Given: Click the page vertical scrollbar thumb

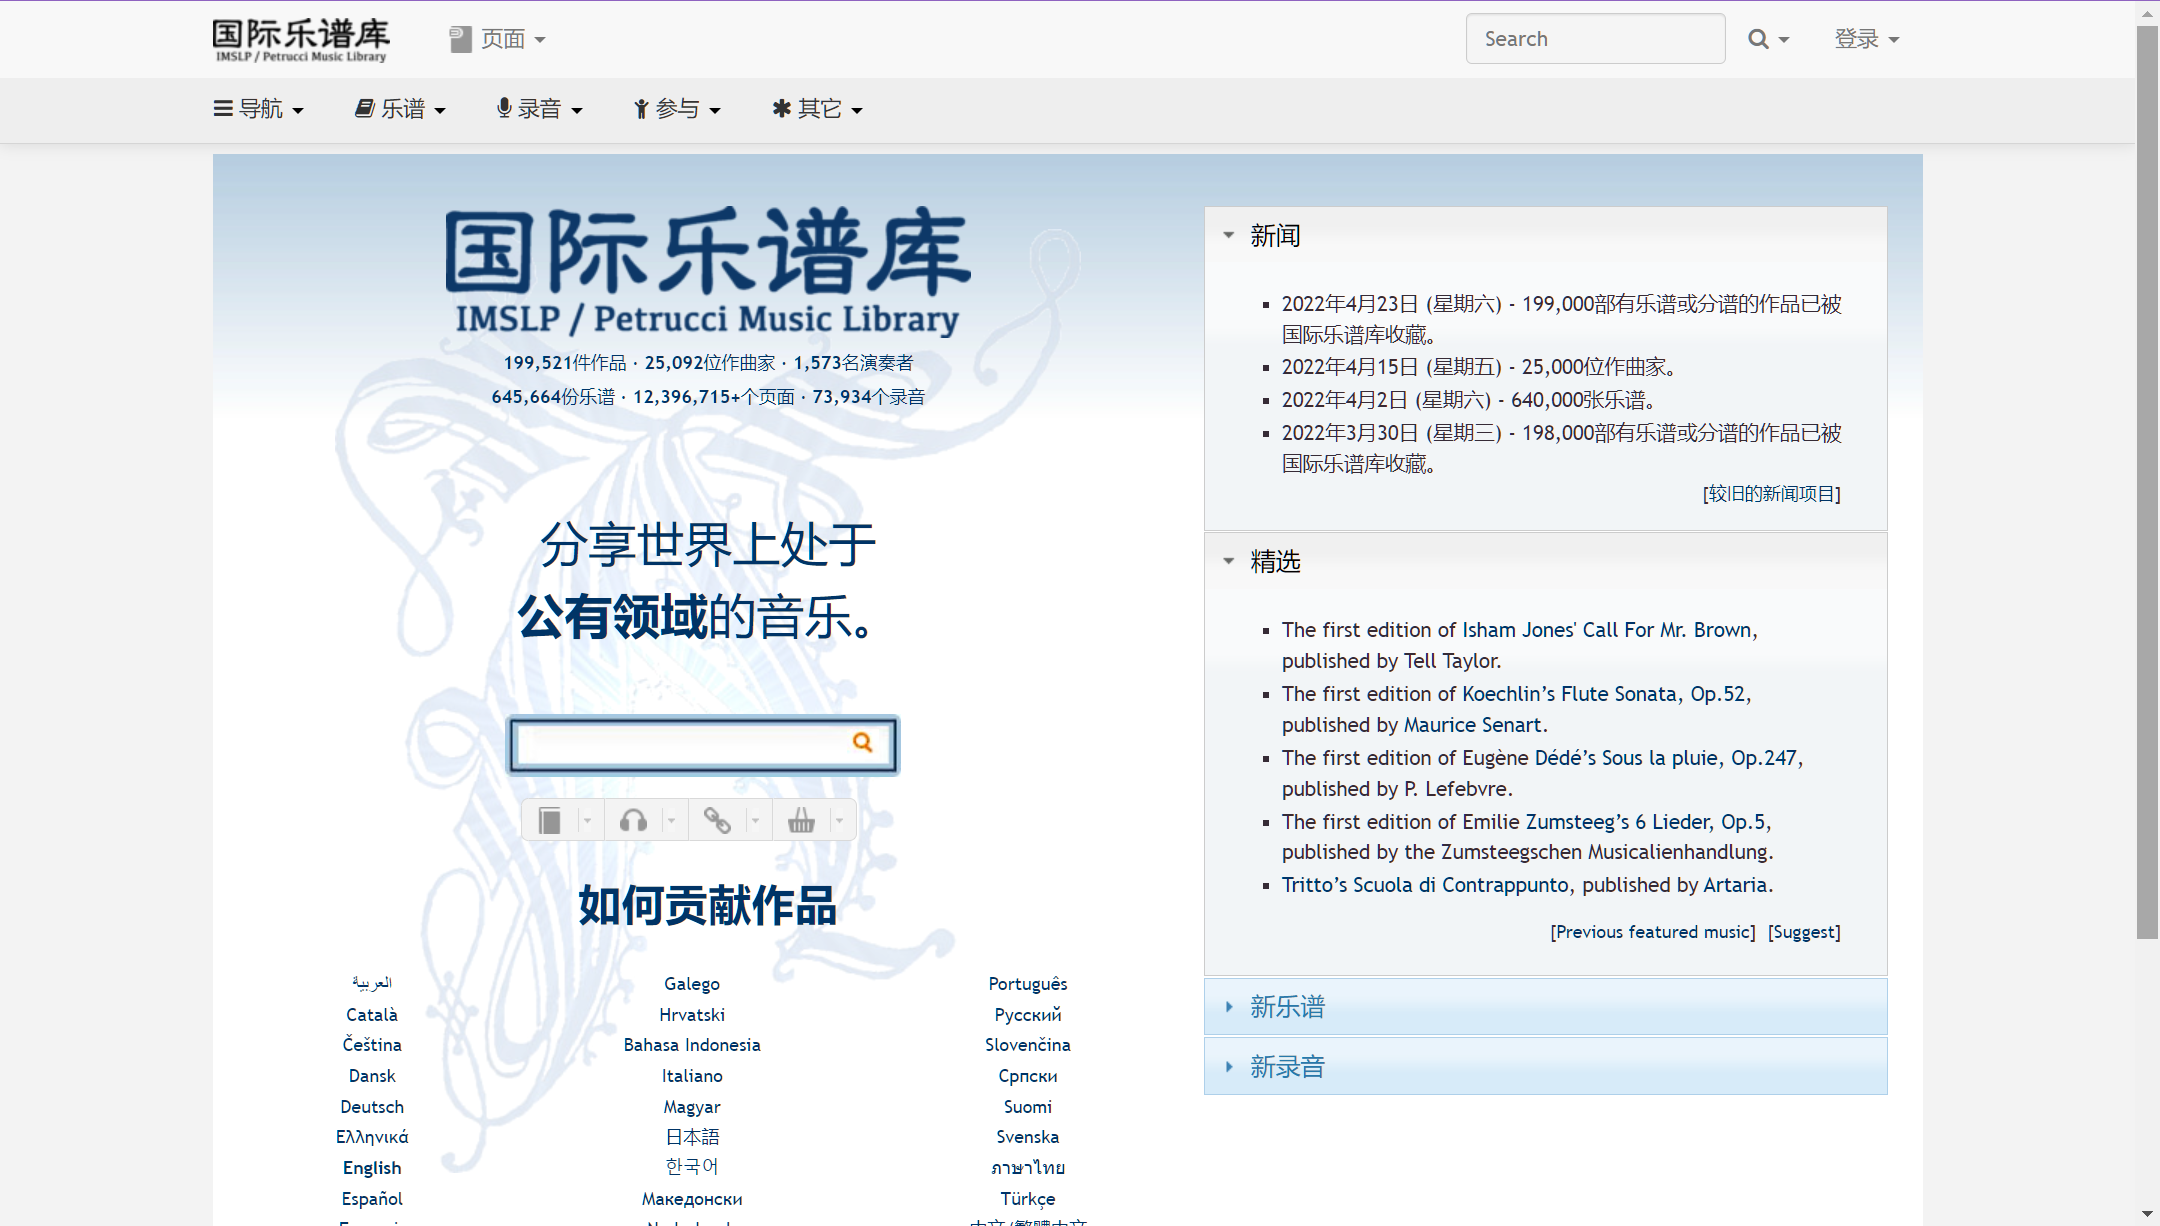Looking at the screenshot, I should click(2147, 483).
